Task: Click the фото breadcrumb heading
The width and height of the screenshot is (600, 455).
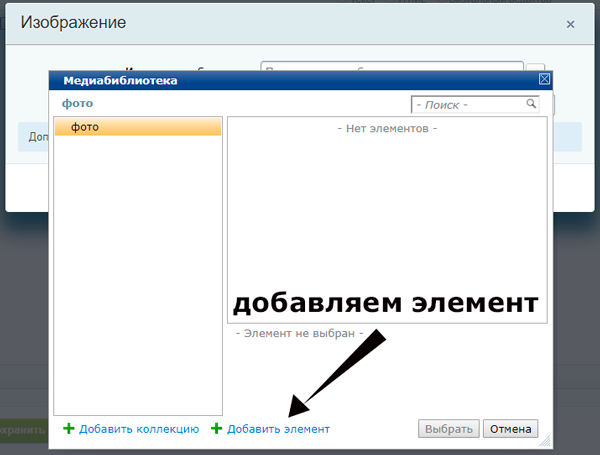Action: pyautogui.click(x=78, y=103)
